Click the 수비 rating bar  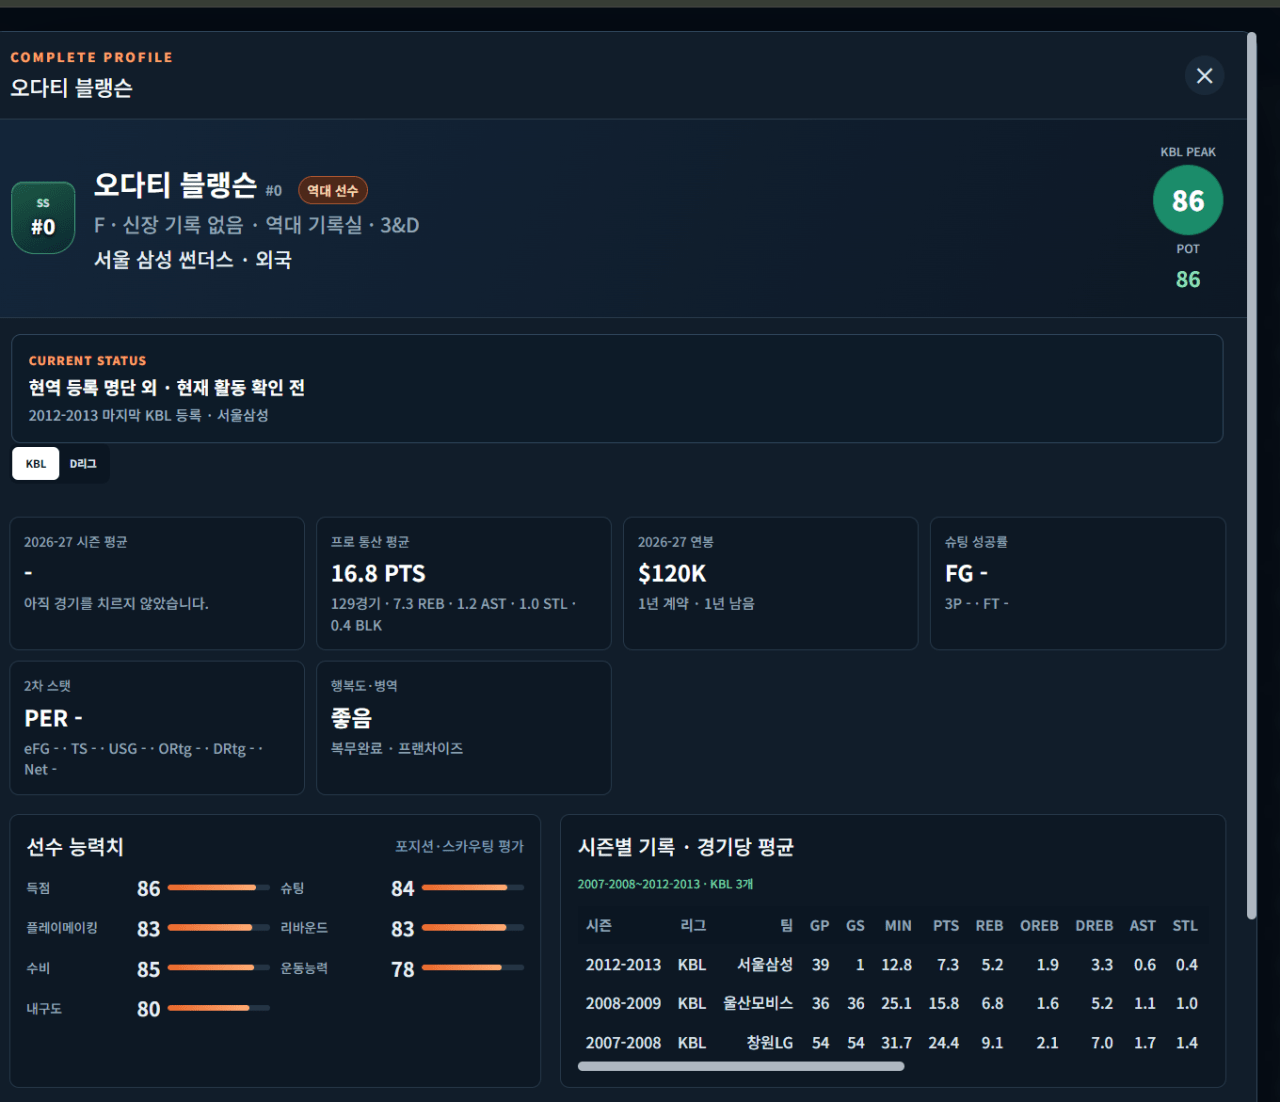[219, 968]
